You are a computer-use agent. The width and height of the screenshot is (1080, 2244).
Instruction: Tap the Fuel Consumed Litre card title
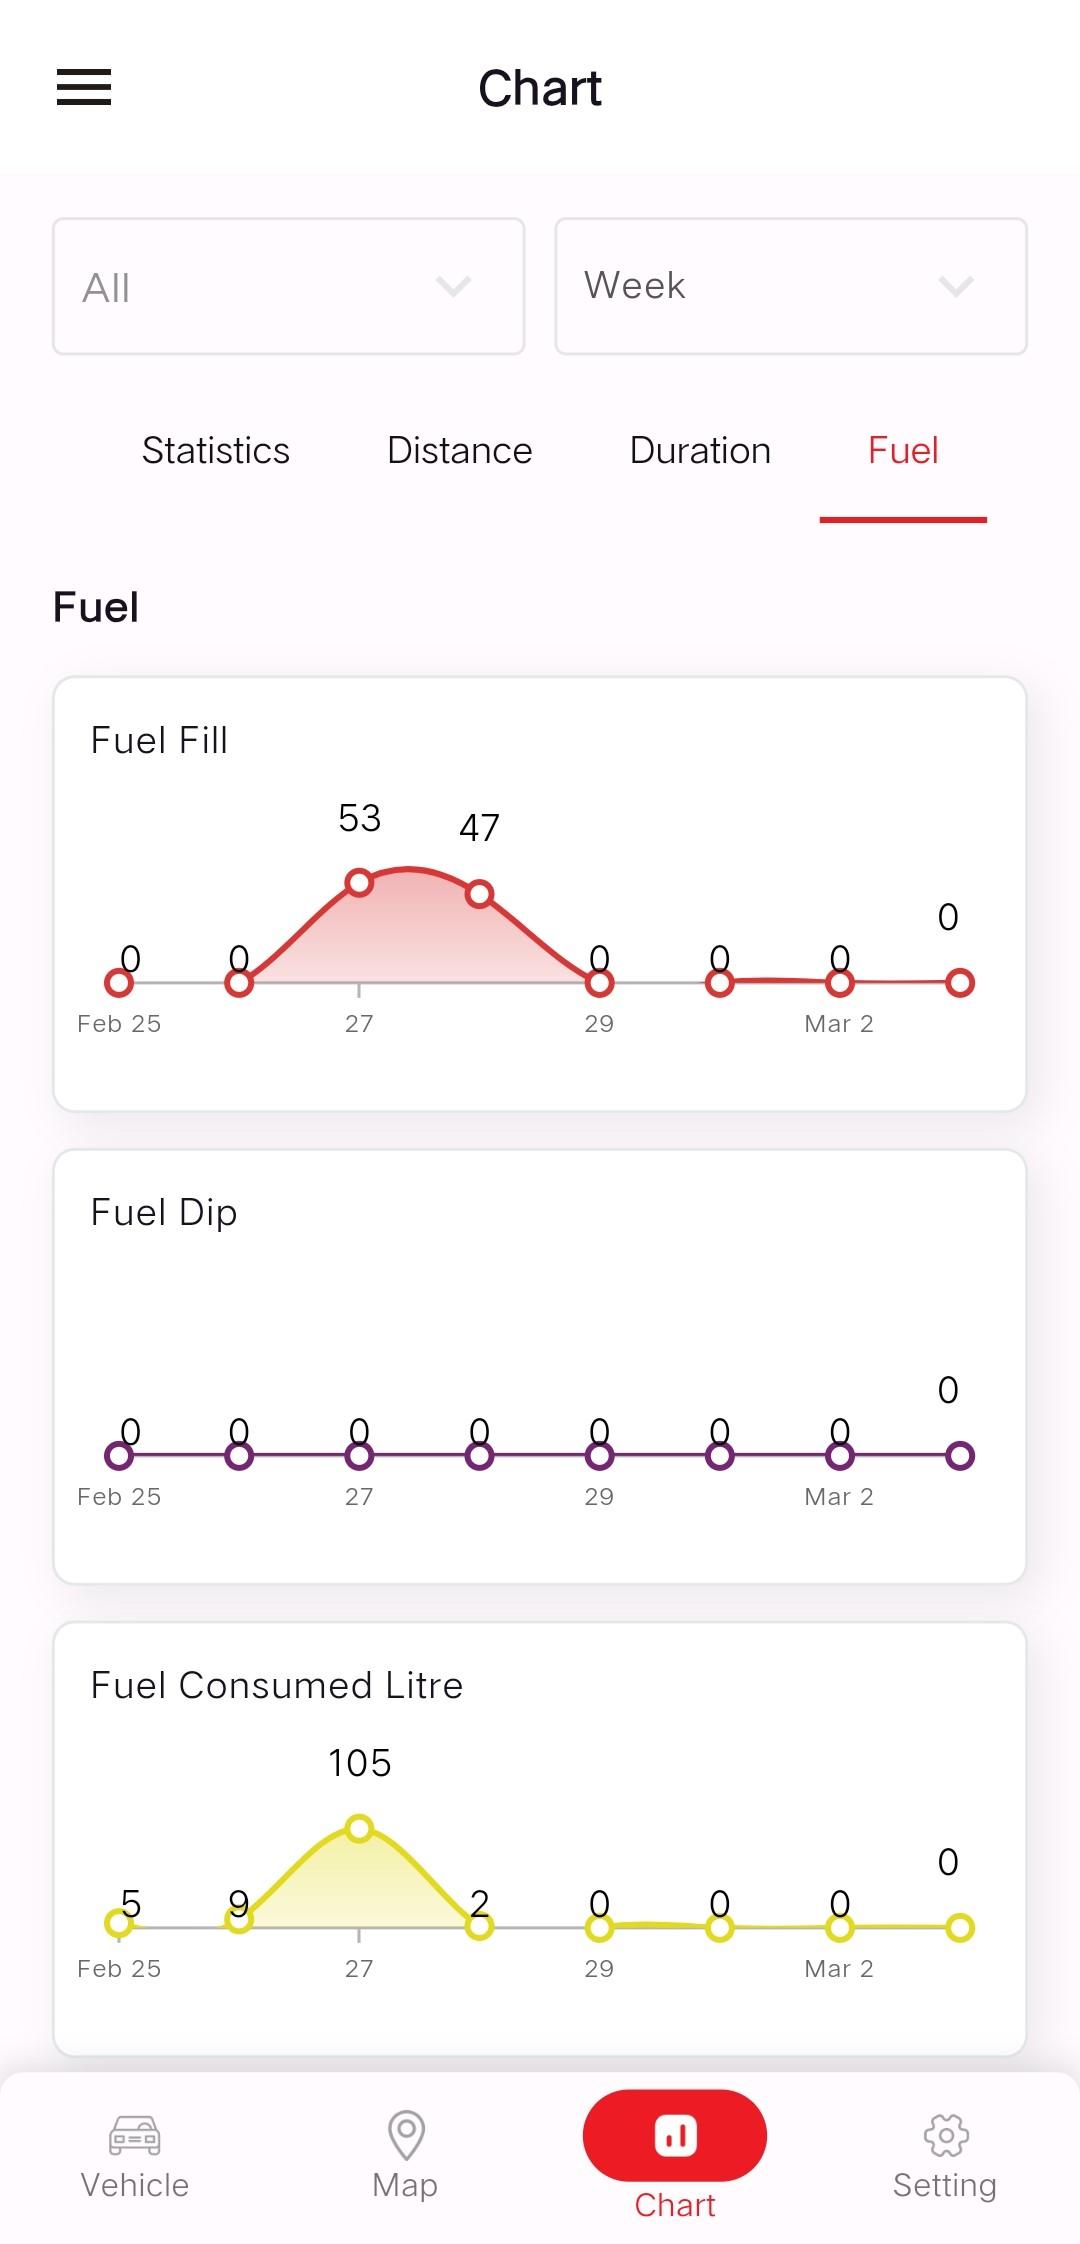[277, 1685]
